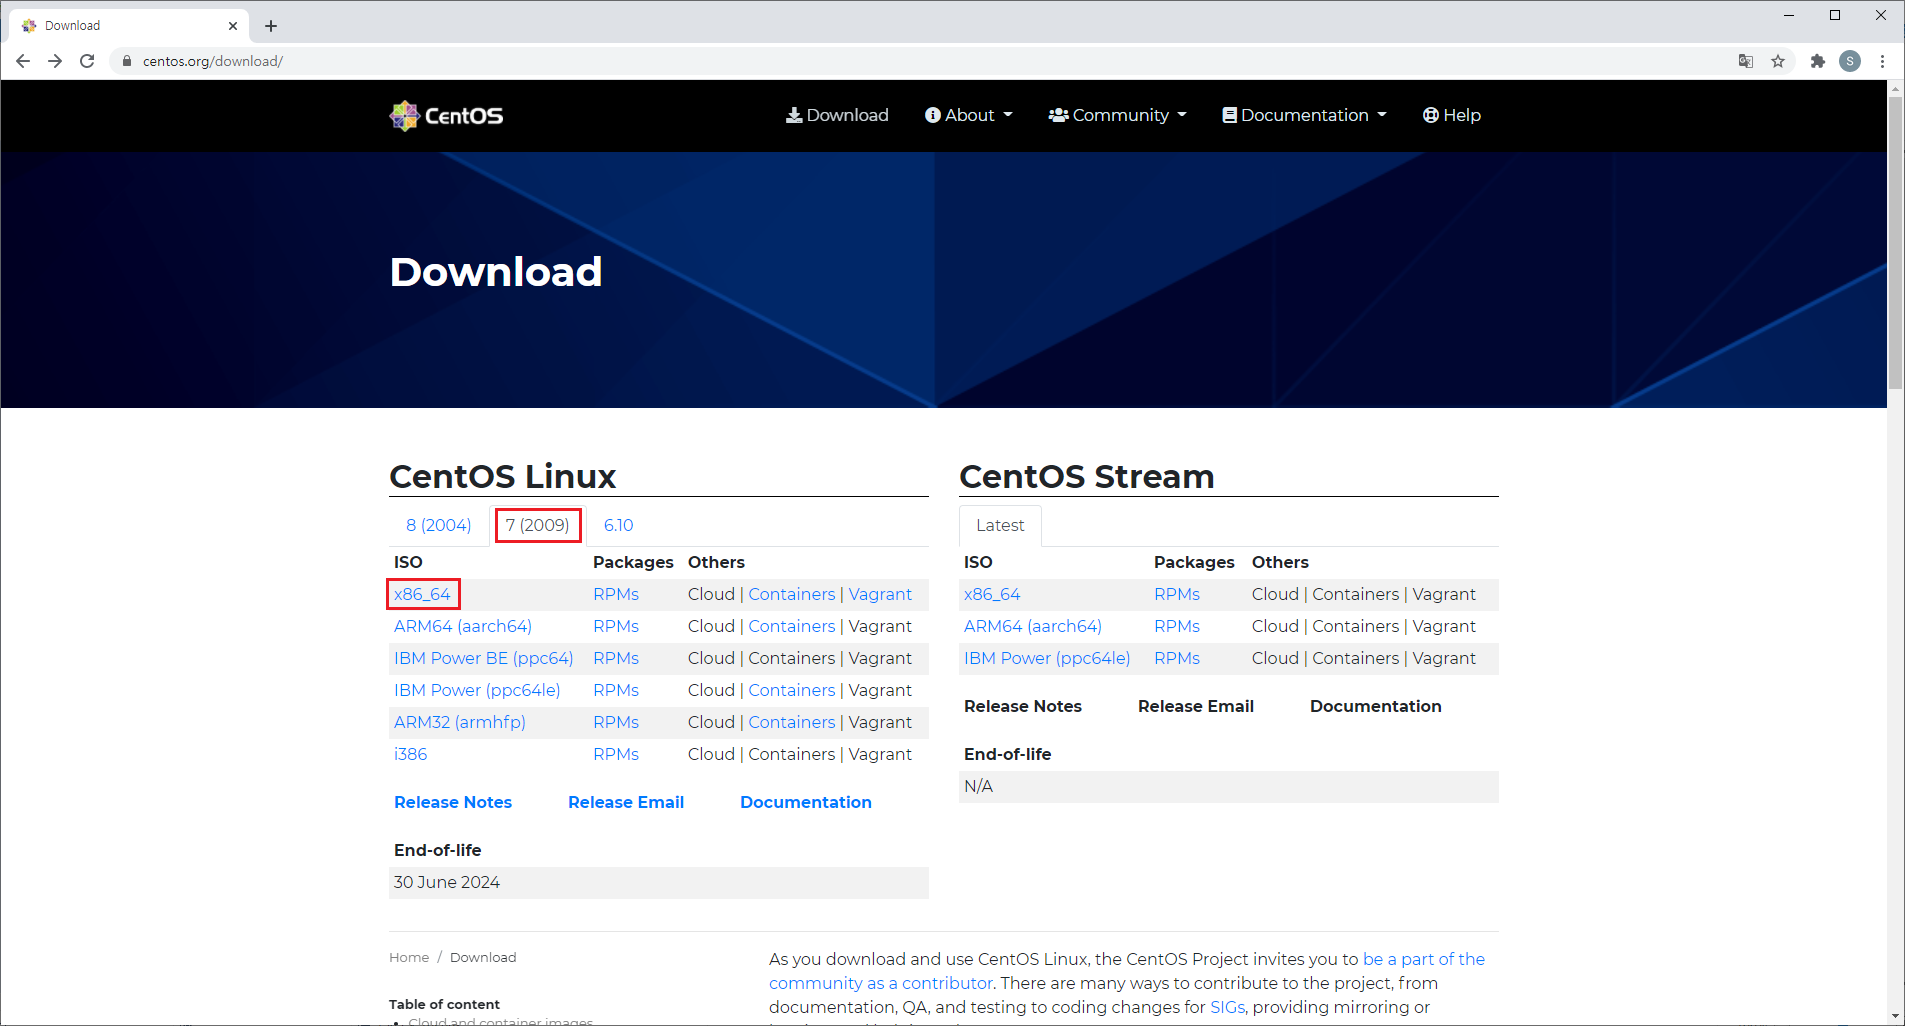Open ARM64 (aarch64) ISO under CentOS Stream
The width and height of the screenshot is (1905, 1026).
click(1033, 626)
